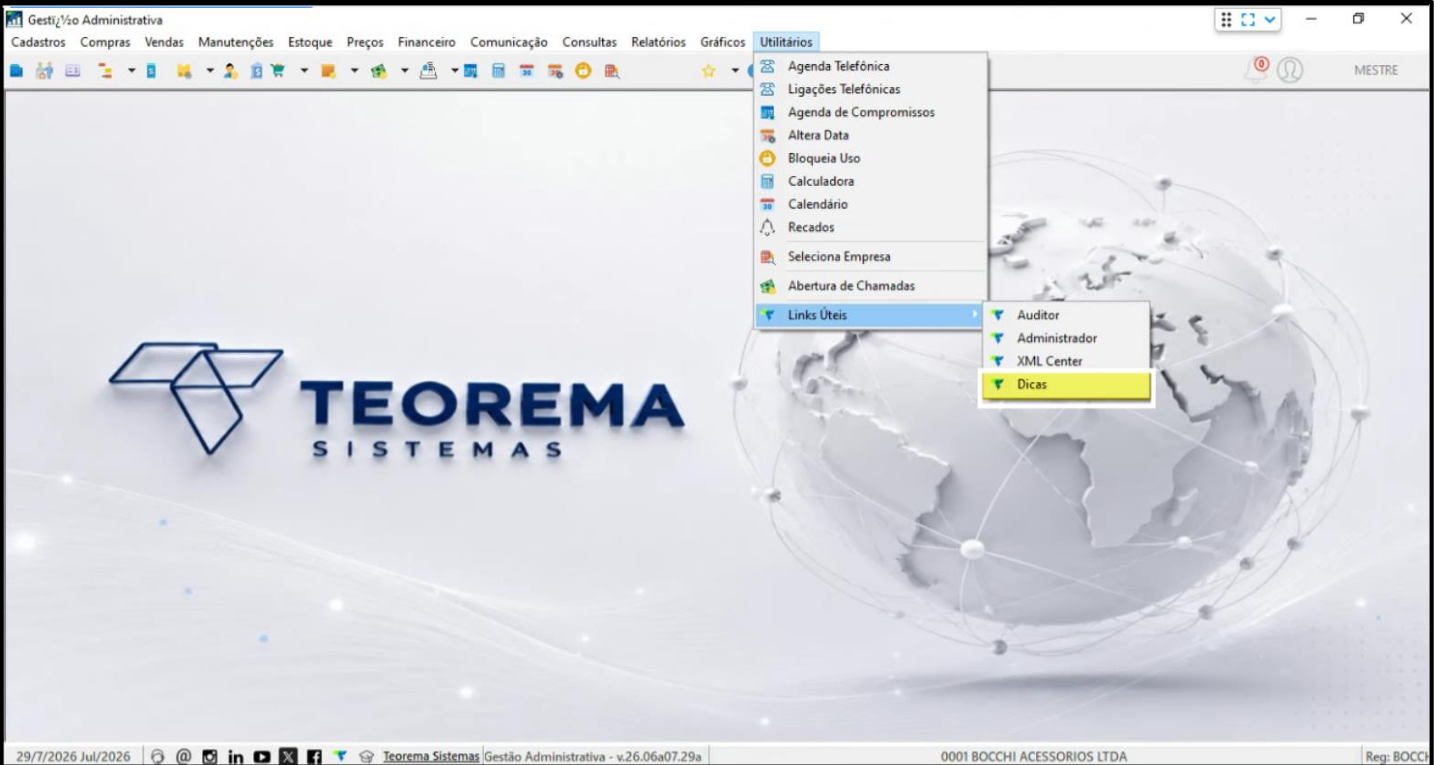
Task: Click the MESTRE user label
Action: [1376, 70]
